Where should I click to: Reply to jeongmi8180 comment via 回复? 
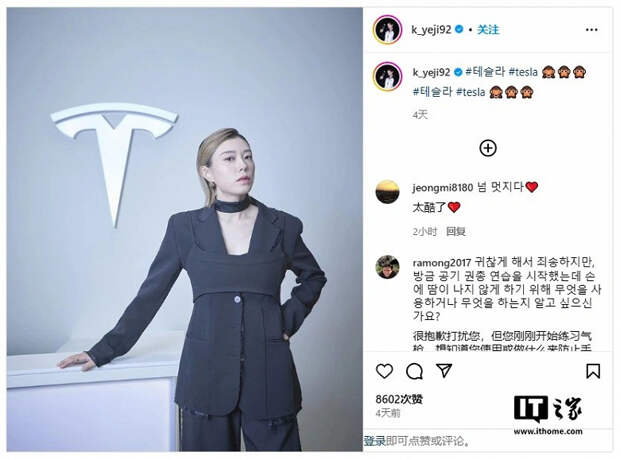[x=456, y=231]
